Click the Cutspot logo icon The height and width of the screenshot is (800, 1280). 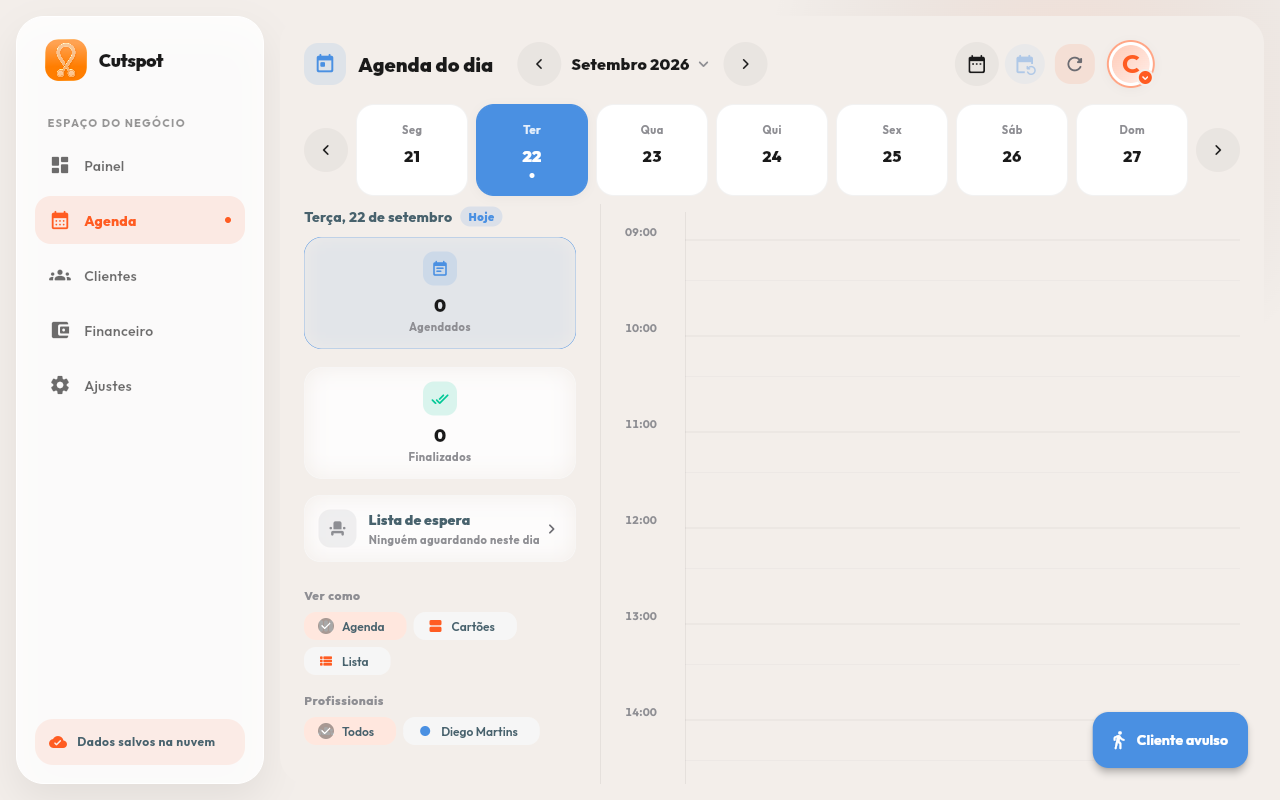click(66, 60)
